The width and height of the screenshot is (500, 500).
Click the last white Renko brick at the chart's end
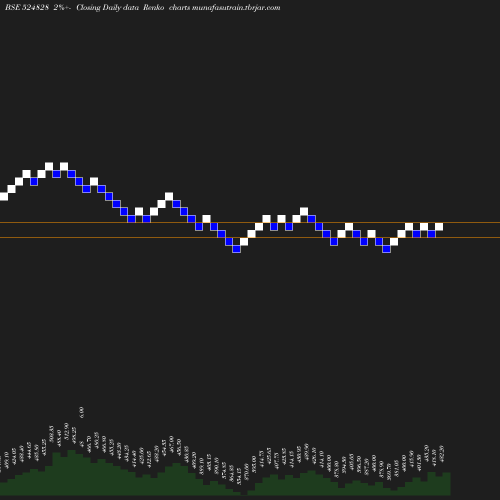tap(439, 227)
